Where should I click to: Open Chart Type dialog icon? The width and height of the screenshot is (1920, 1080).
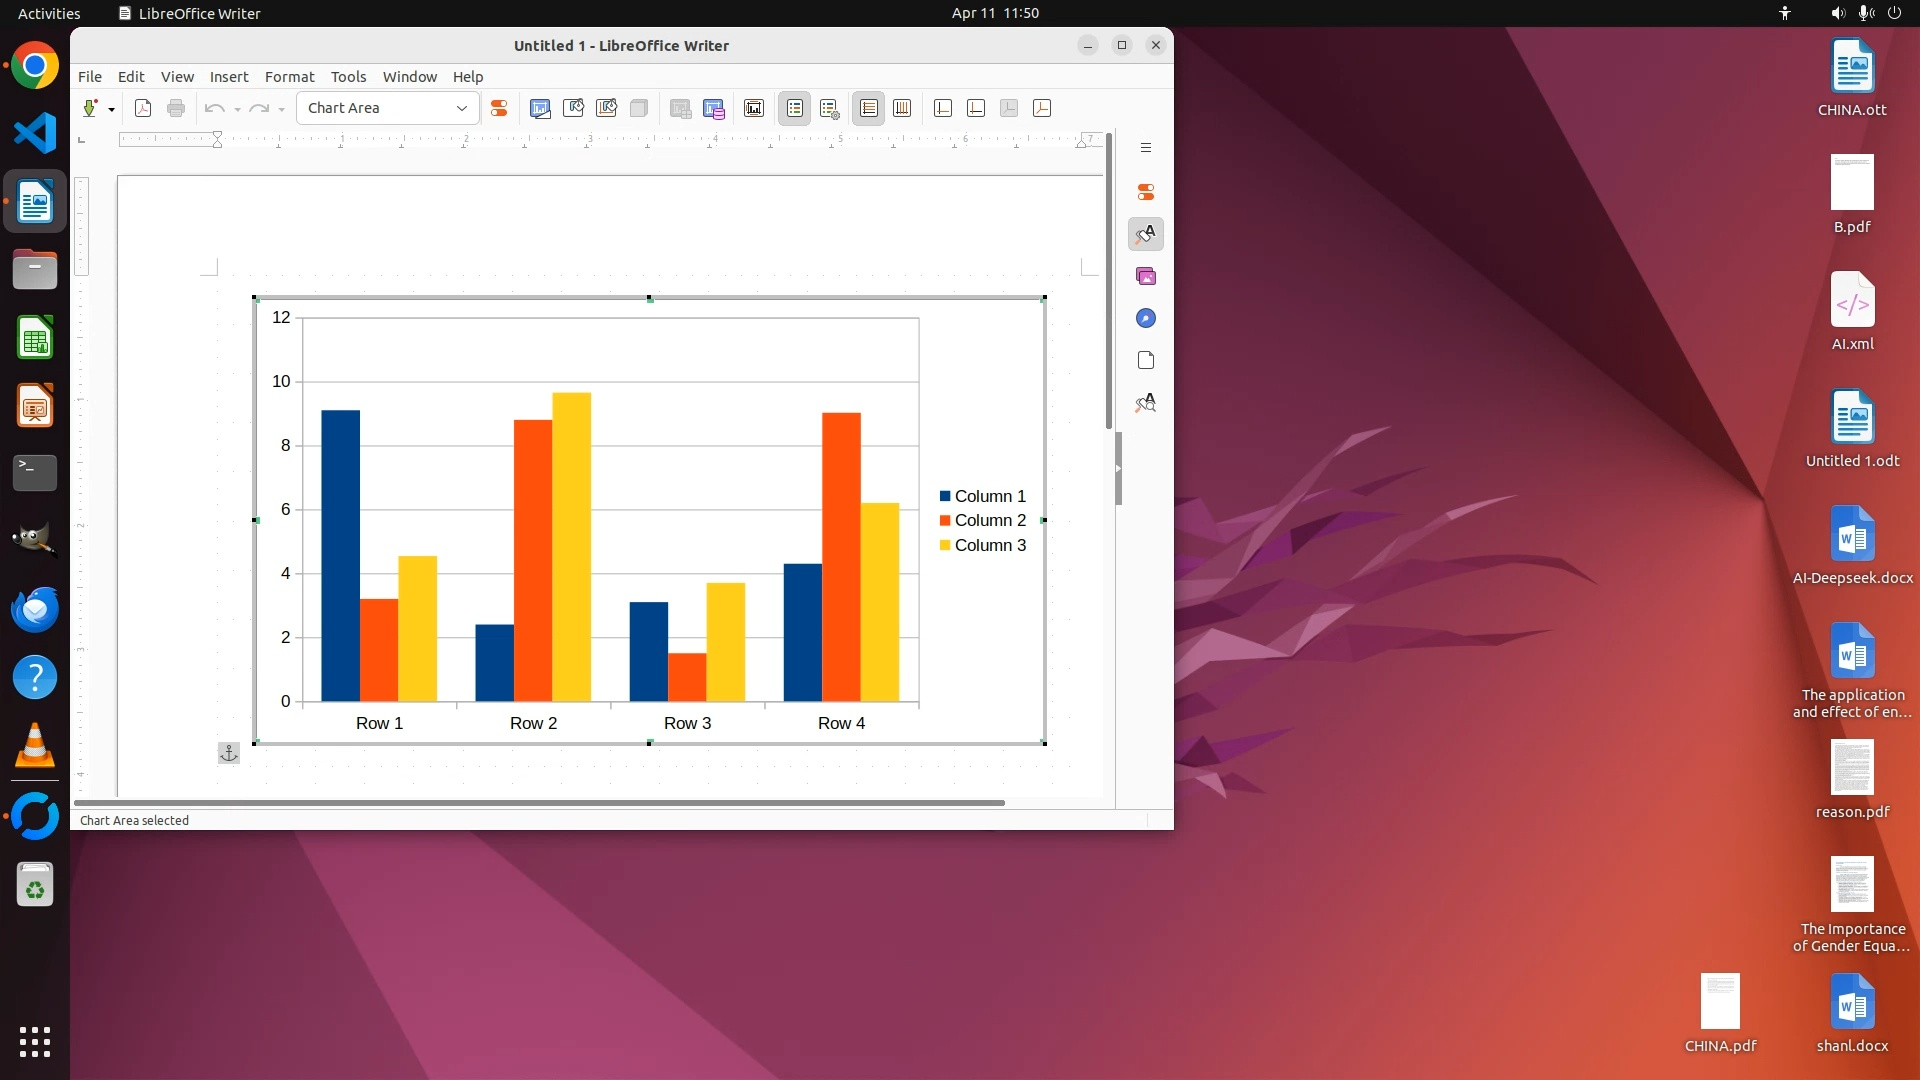540,108
